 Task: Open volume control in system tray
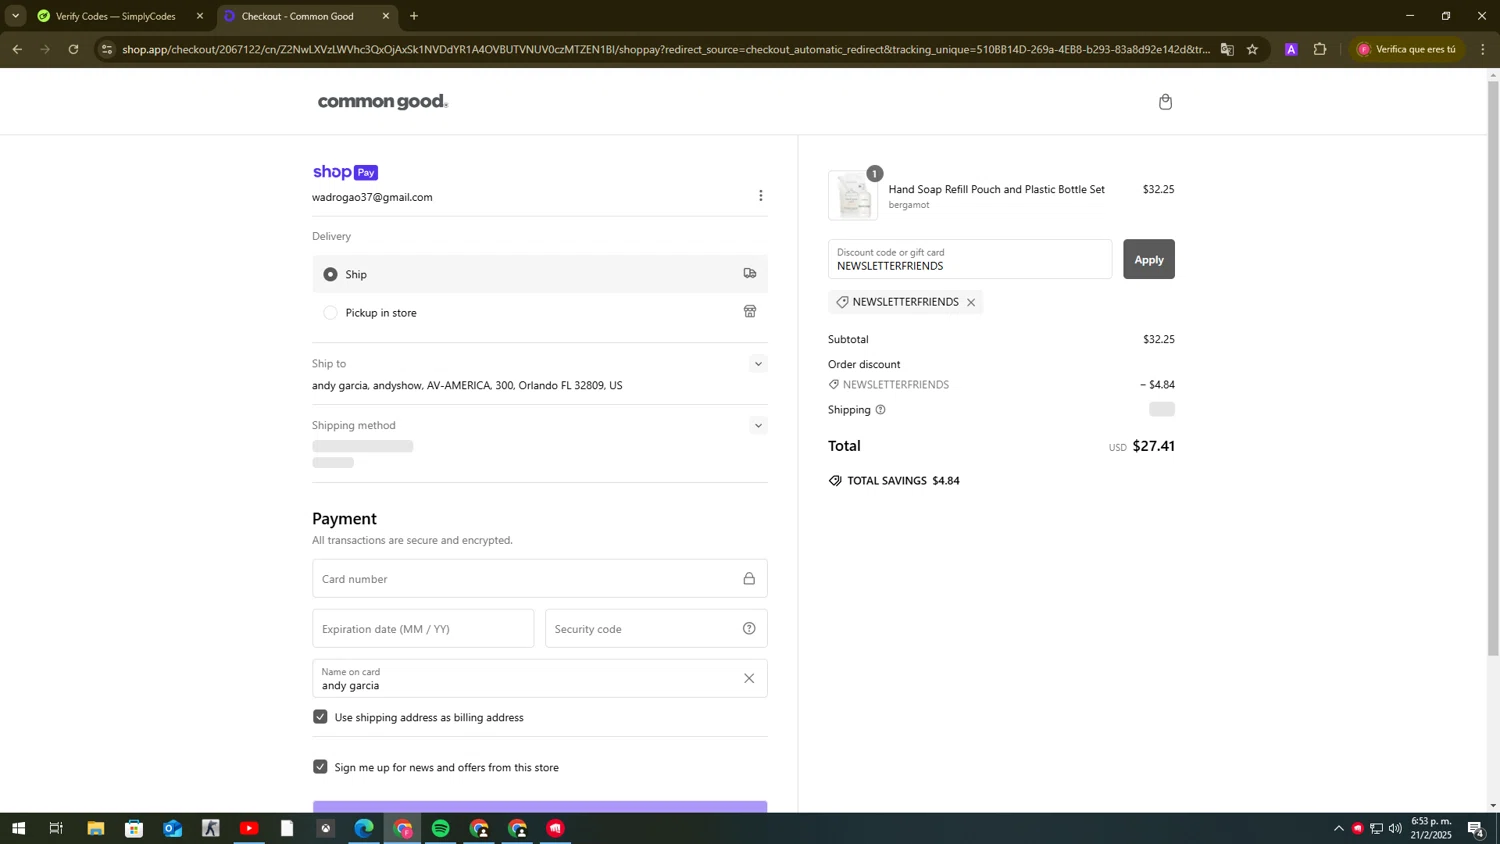coord(1395,828)
